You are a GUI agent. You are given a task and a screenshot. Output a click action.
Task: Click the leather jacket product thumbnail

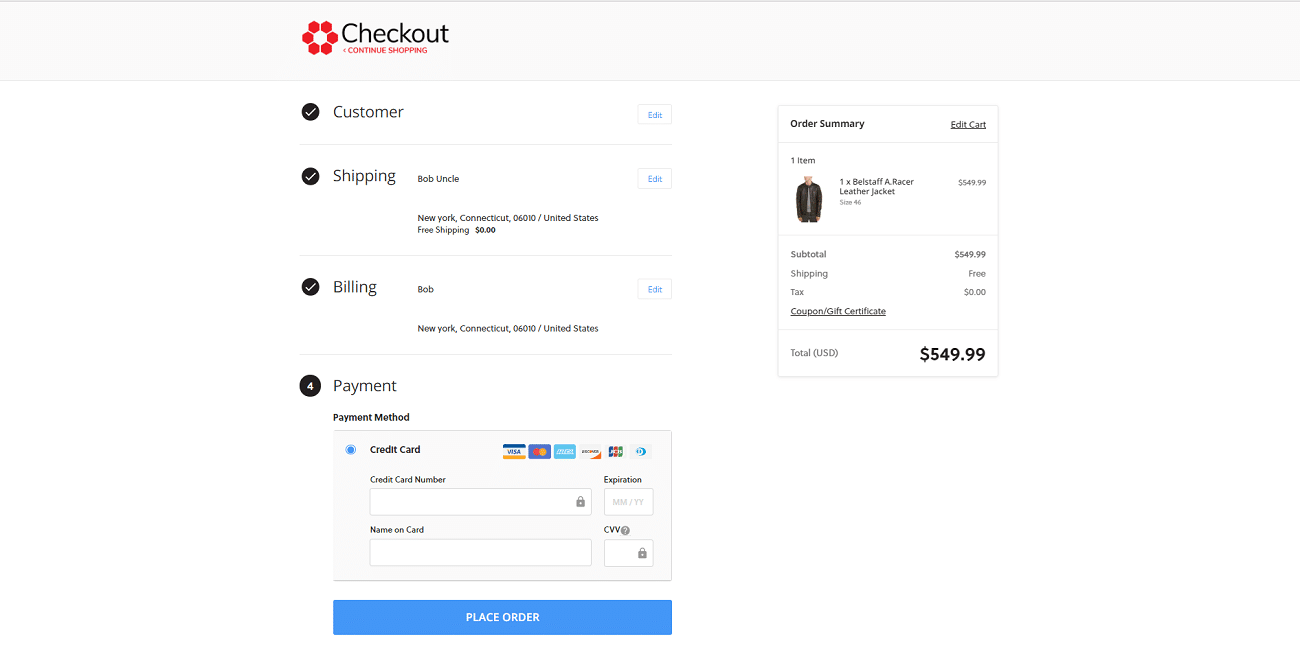(x=808, y=199)
